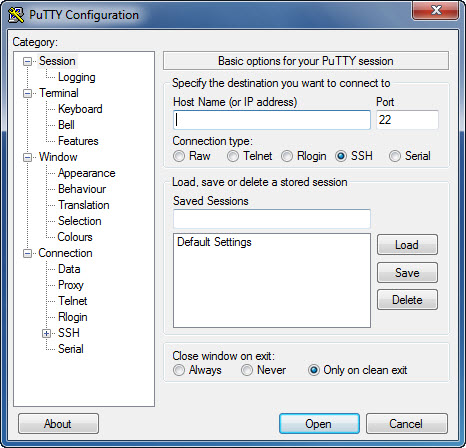Click the Host Name input field
This screenshot has width=466, height=448.
pos(272,120)
